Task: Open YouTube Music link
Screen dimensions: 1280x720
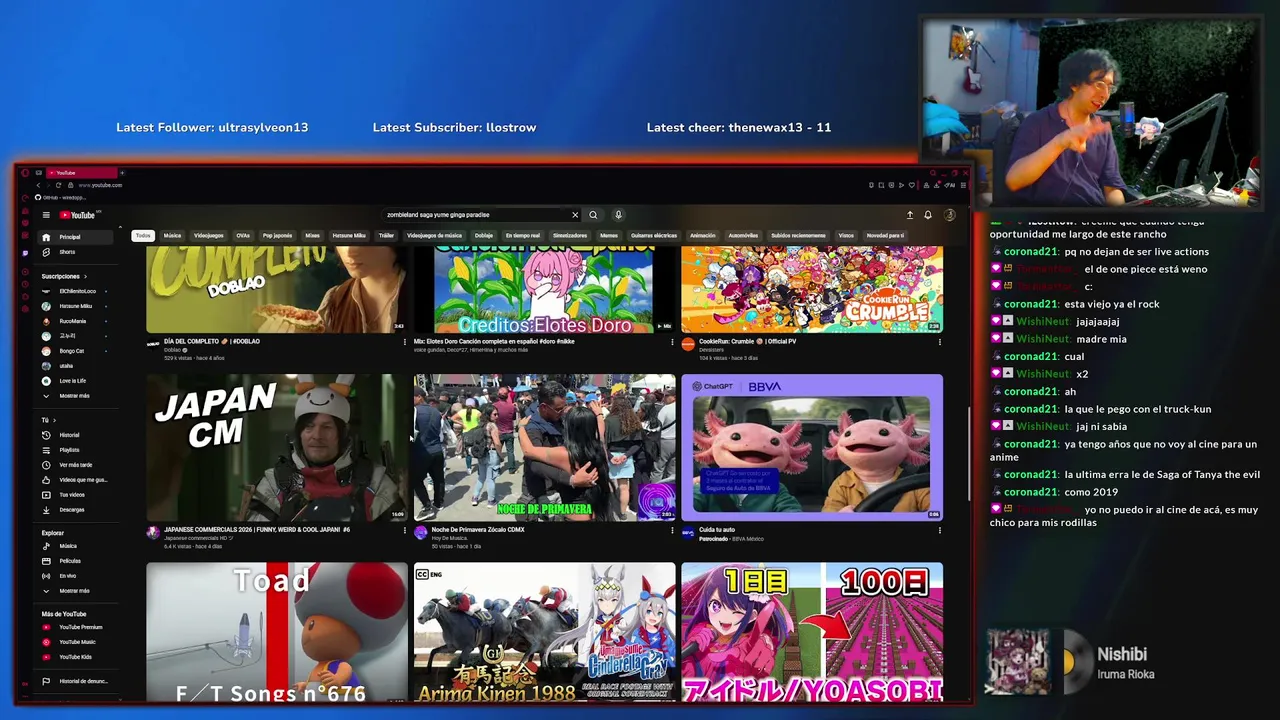Action: pos(76,642)
